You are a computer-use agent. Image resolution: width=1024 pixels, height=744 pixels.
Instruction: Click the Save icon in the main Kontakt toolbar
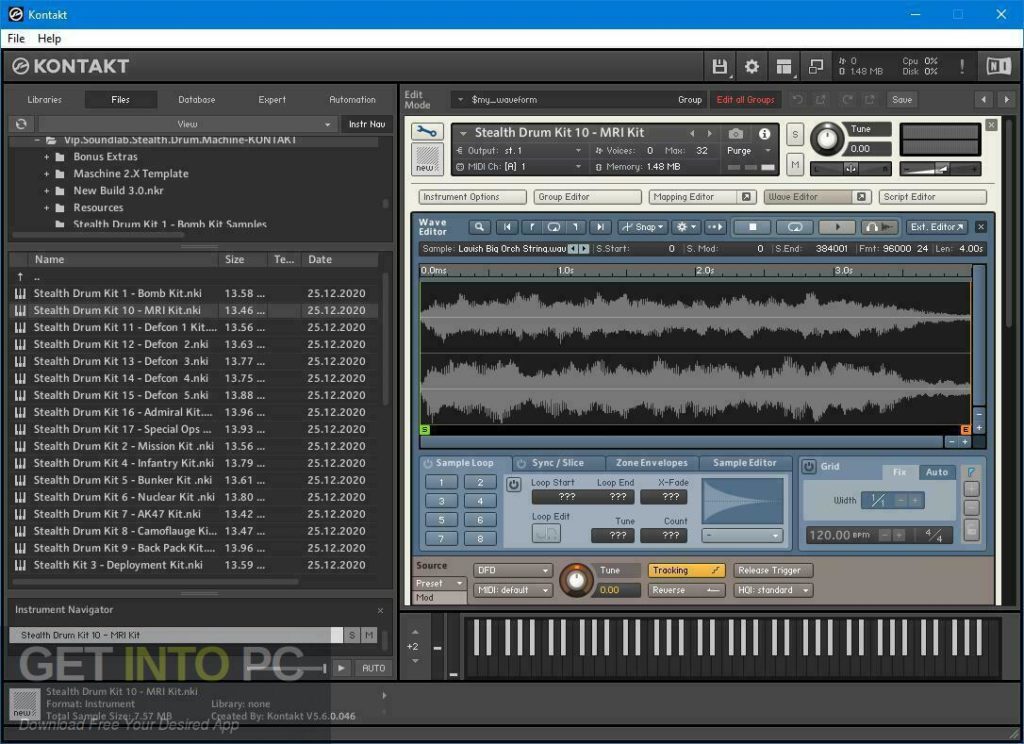point(718,65)
